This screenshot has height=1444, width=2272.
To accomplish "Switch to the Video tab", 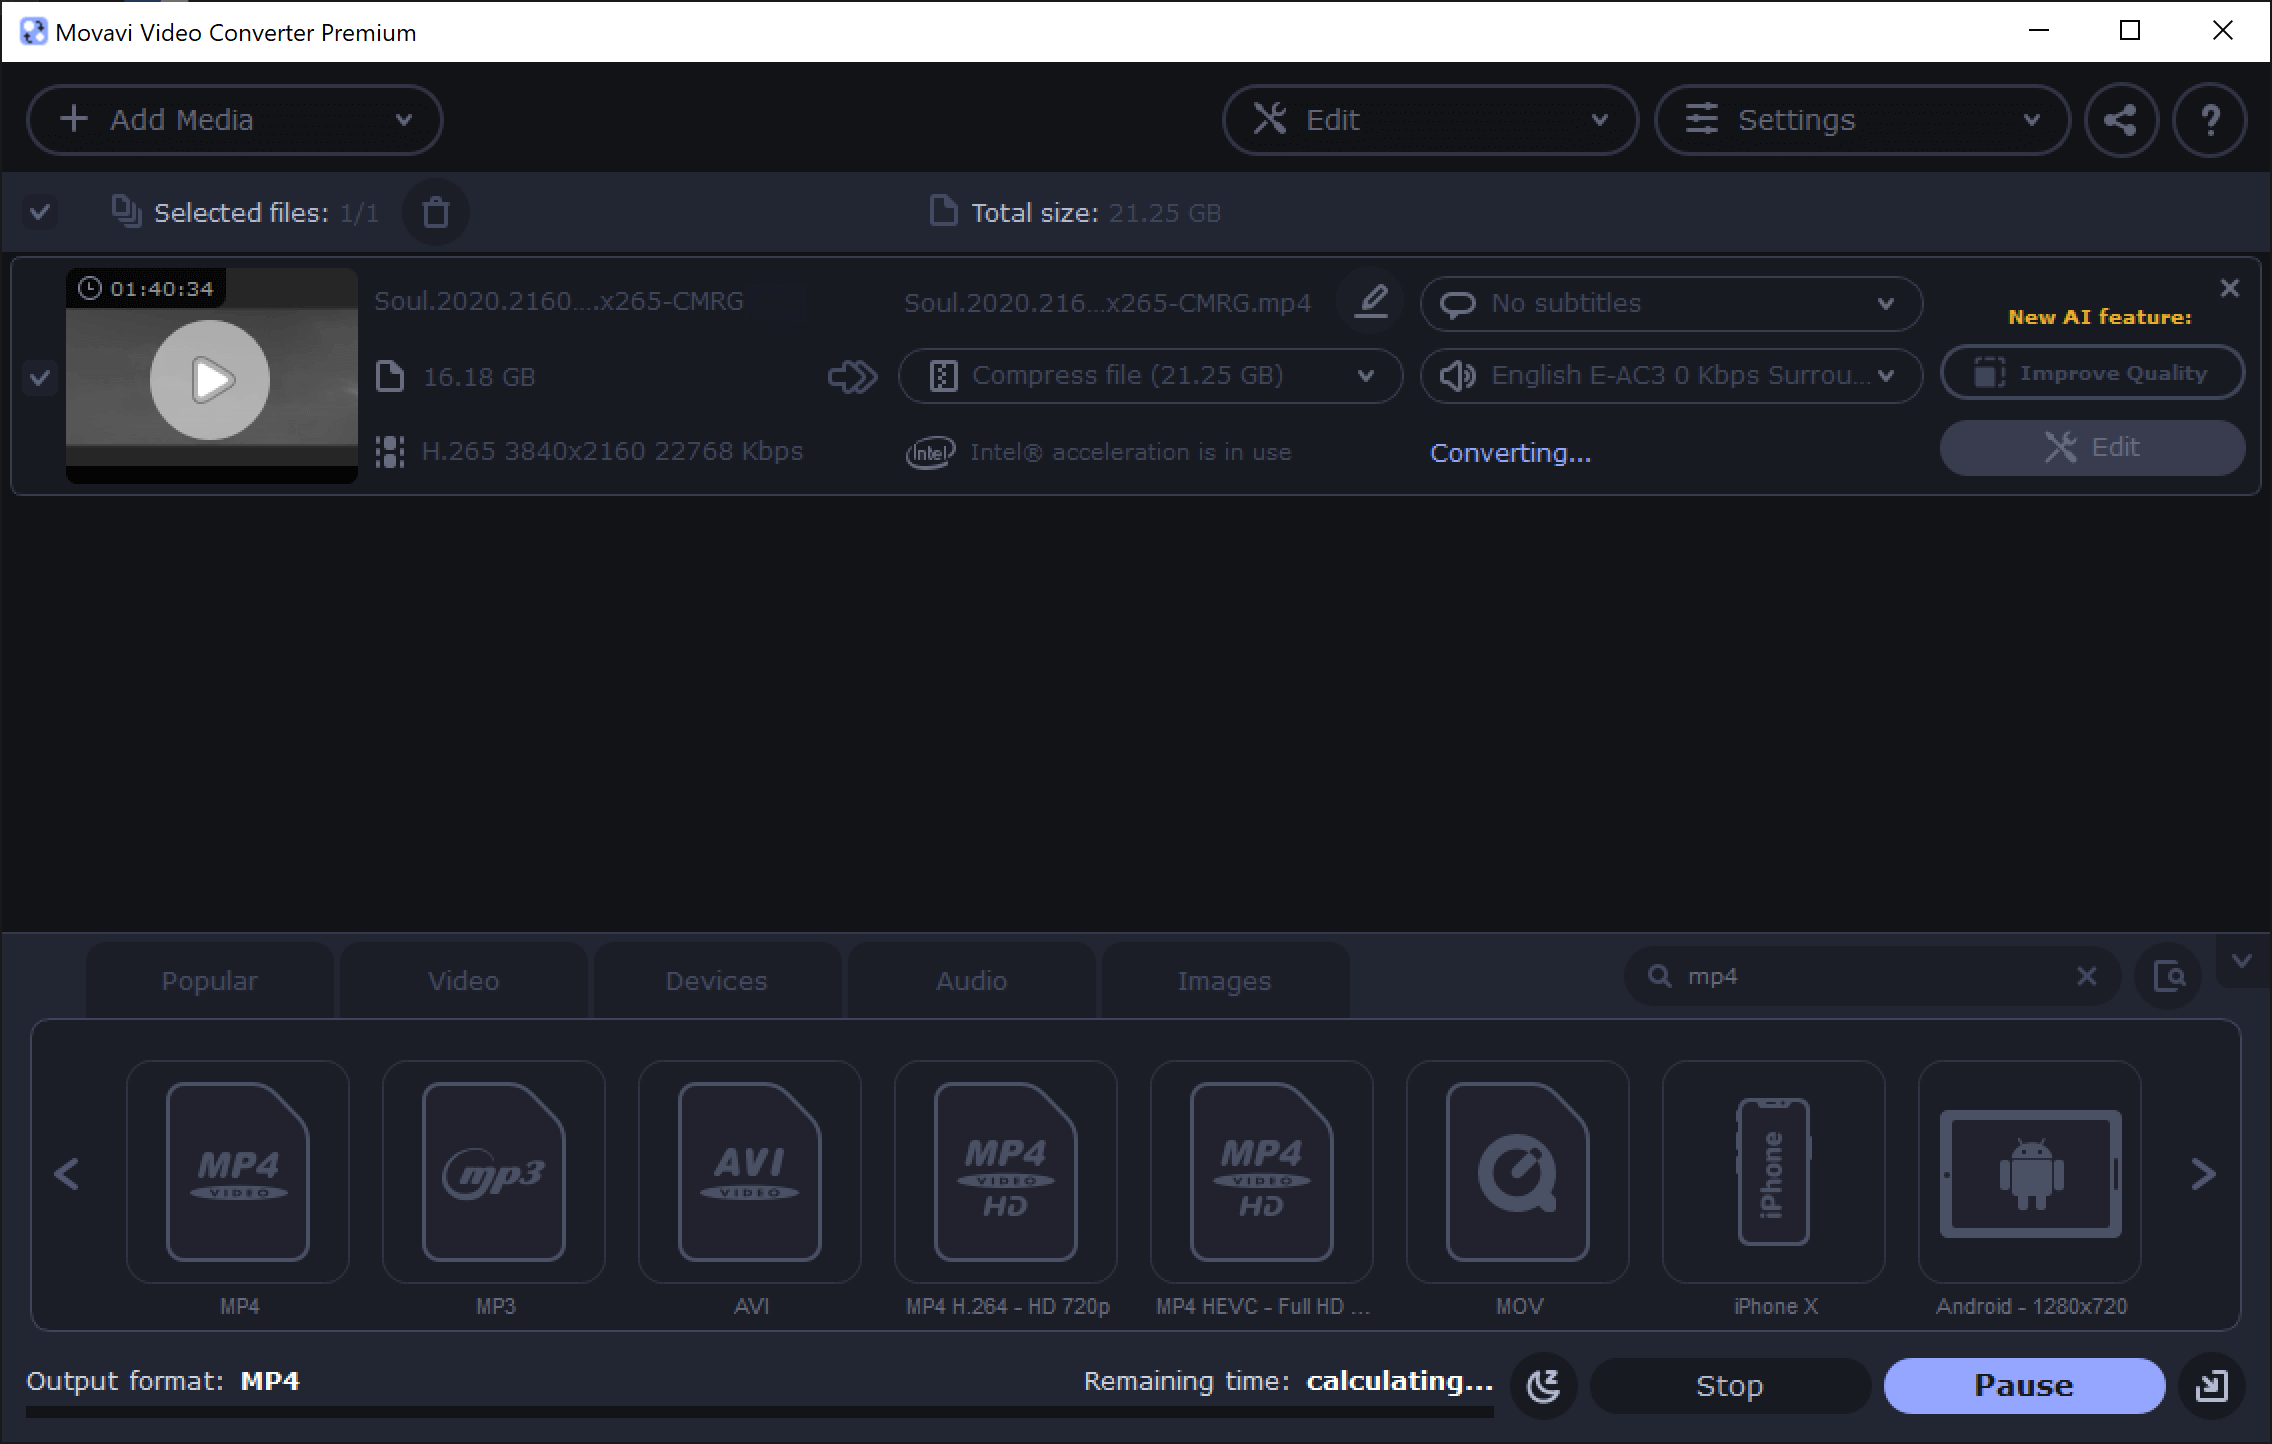I will [464, 981].
